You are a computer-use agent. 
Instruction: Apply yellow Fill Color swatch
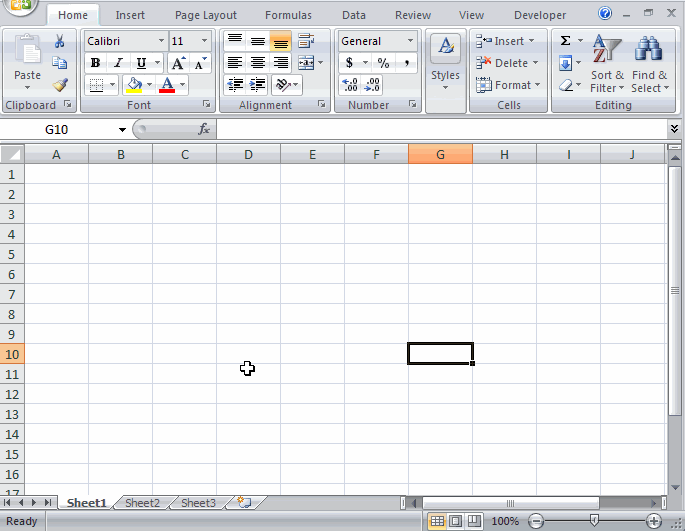134,85
